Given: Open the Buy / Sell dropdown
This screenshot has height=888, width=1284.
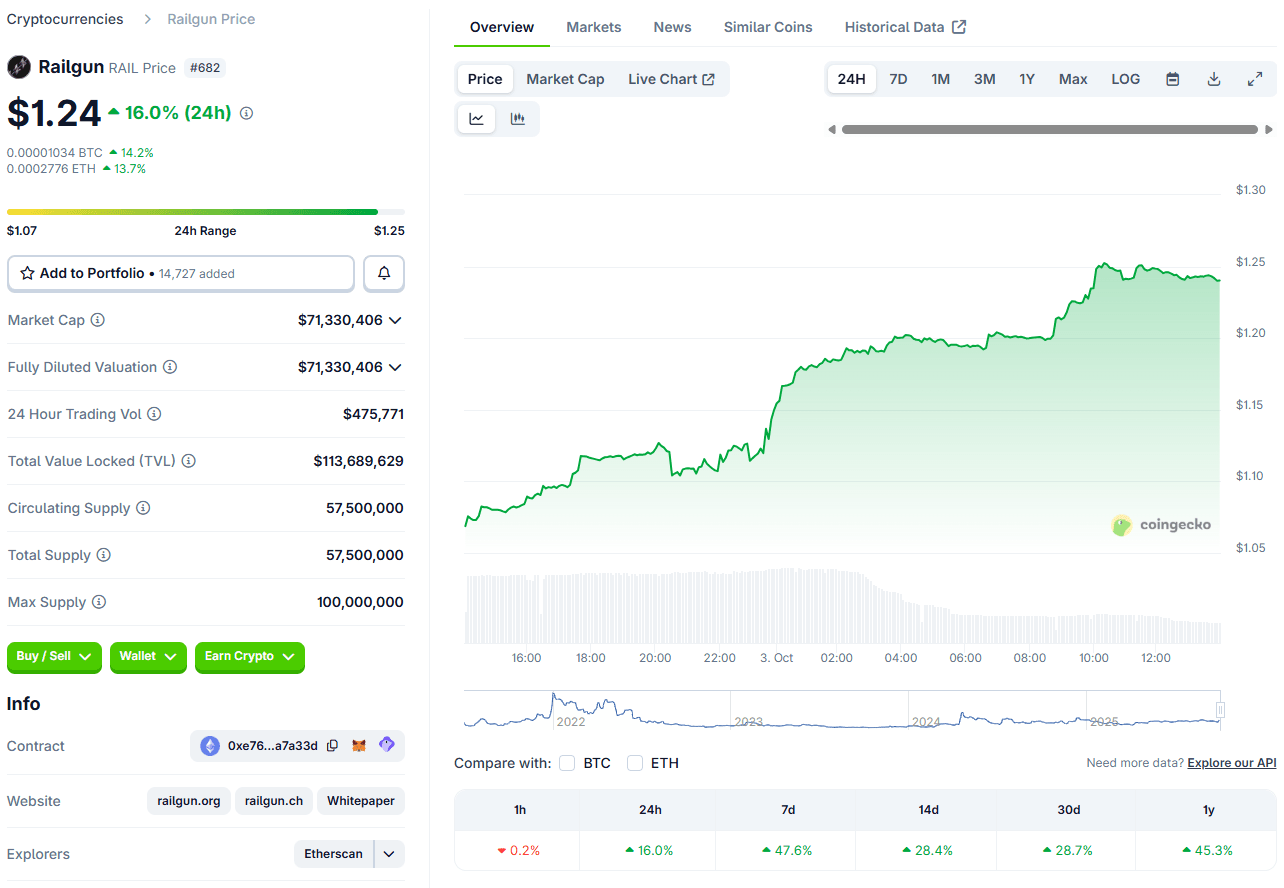Looking at the screenshot, I should (54, 656).
